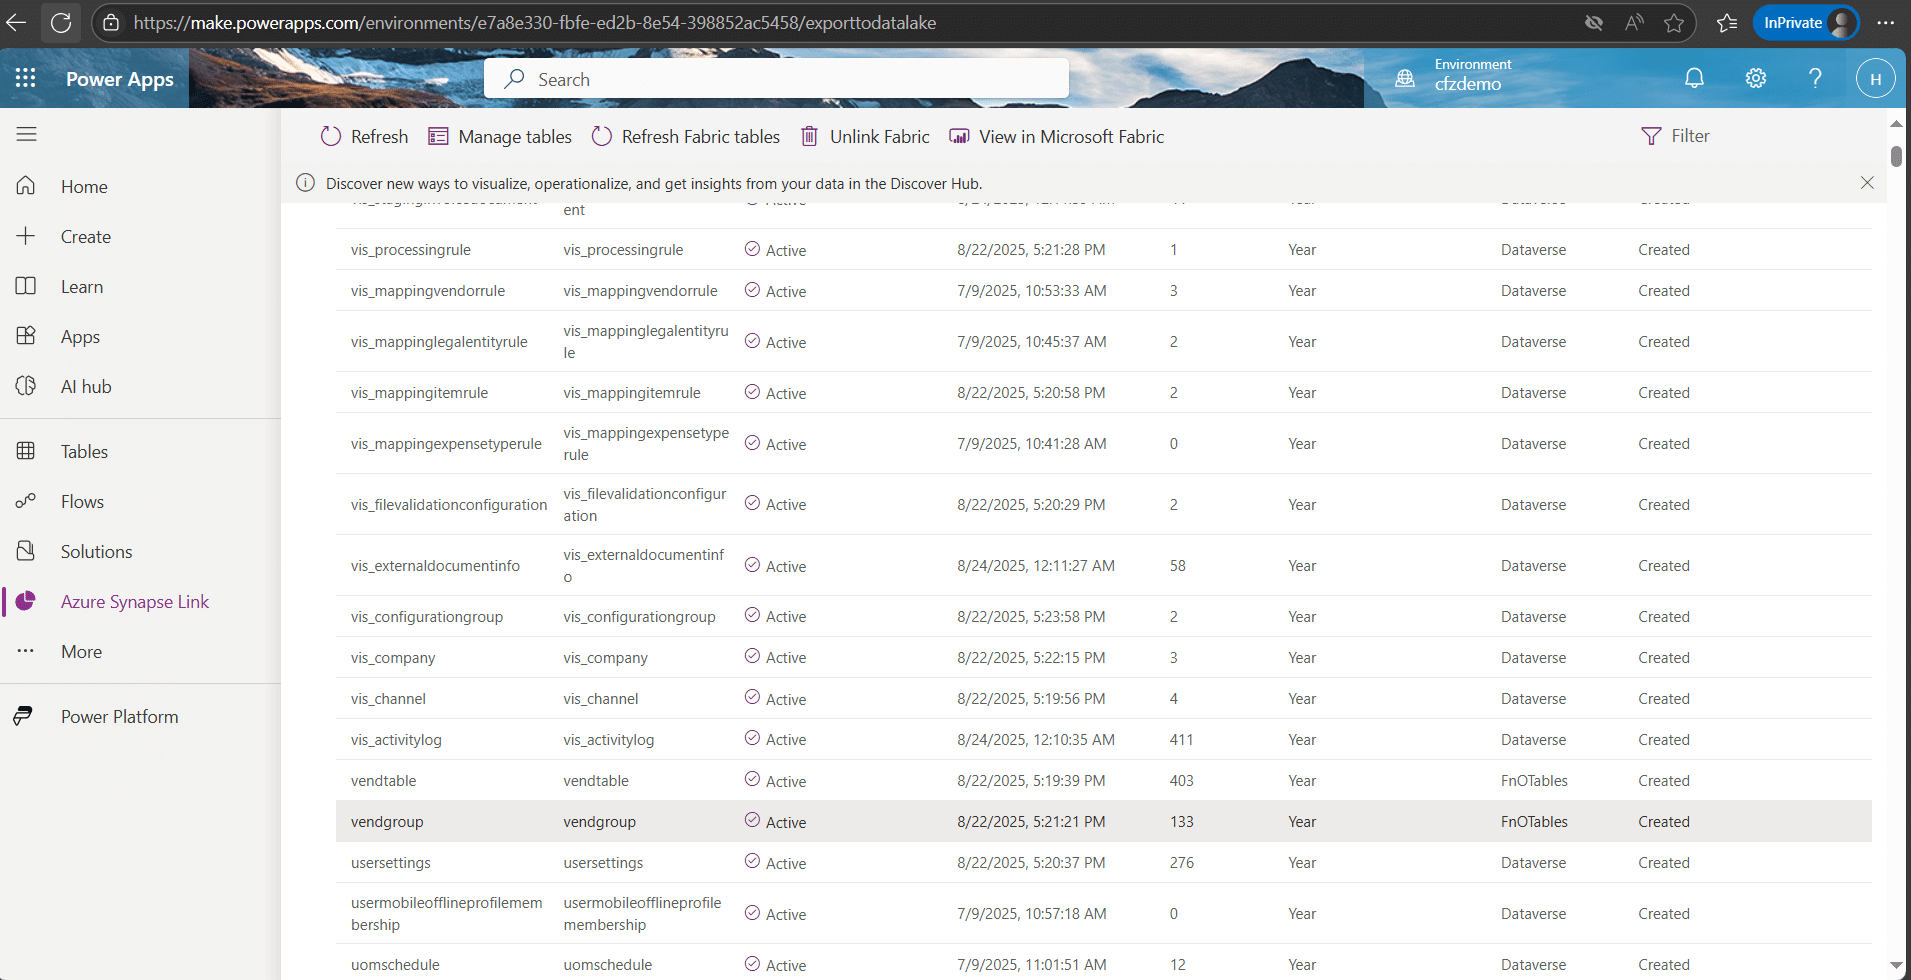Open Solutions in the sidebar

pyautogui.click(x=96, y=552)
